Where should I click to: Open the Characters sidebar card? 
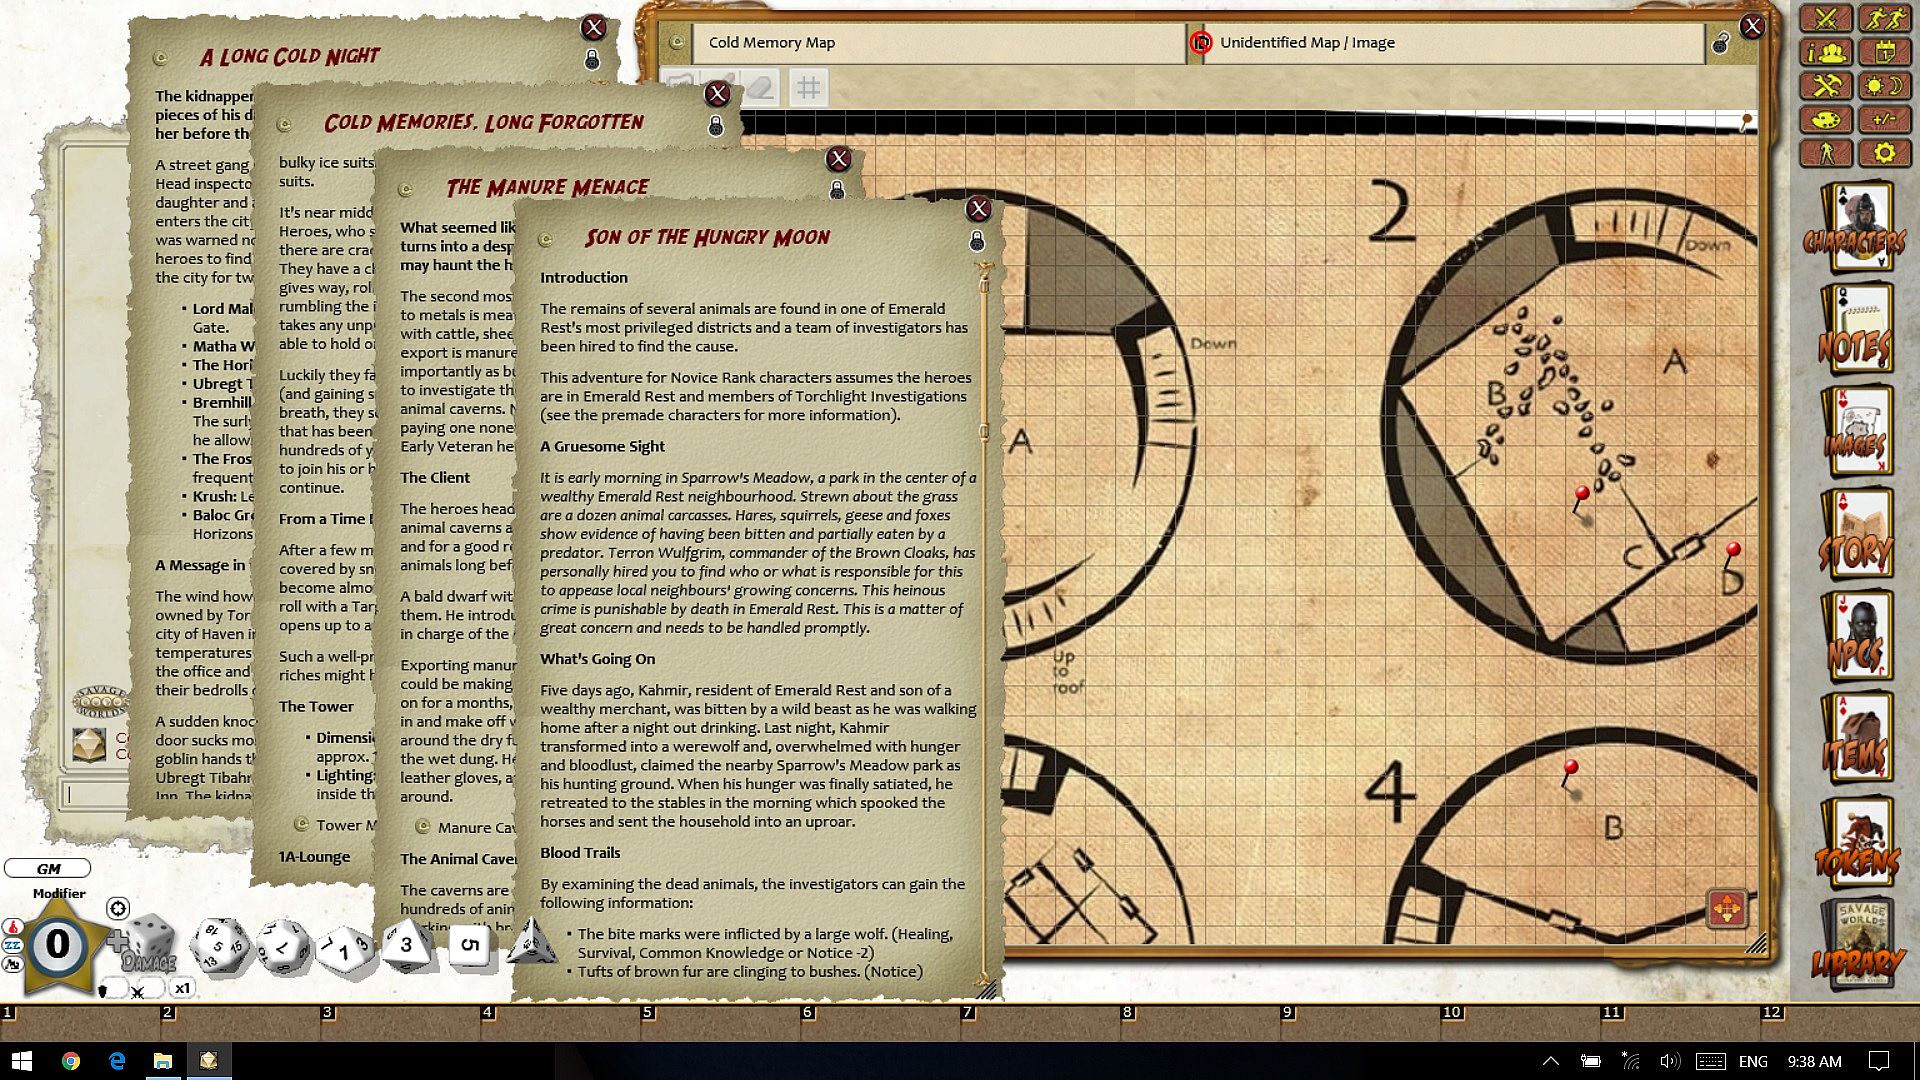pyautogui.click(x=1856, y=228)
